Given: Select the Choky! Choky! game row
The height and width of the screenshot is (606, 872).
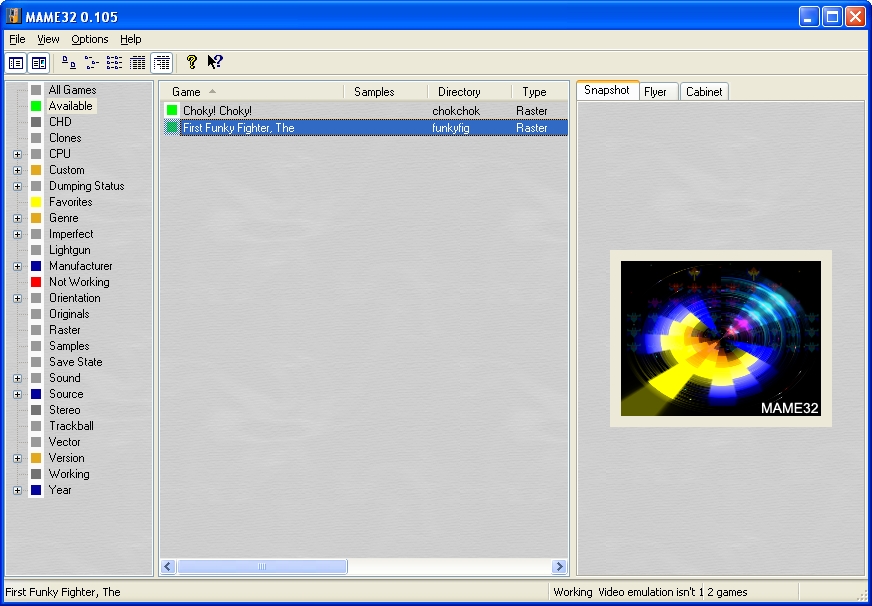Looking at the screenshot, I should click(x=365, y=111).
